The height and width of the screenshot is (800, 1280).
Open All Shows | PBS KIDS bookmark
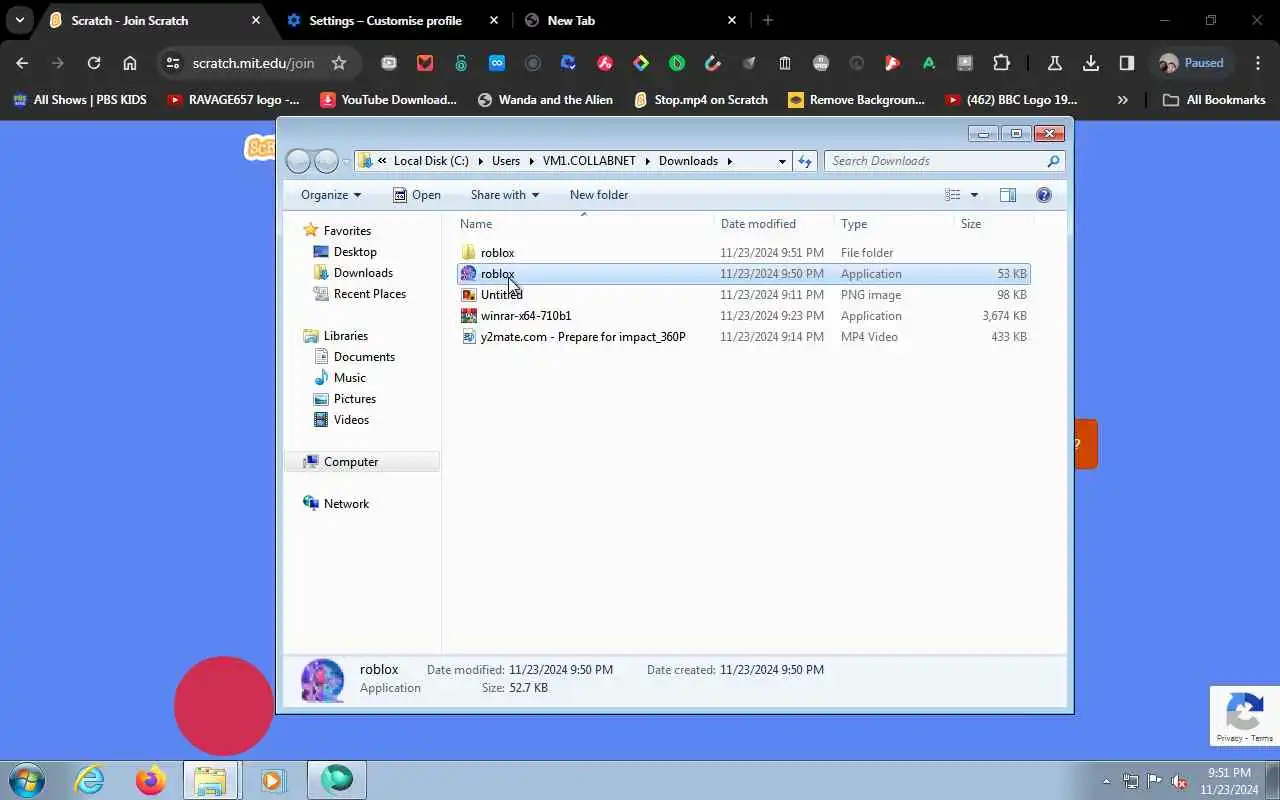79,100
